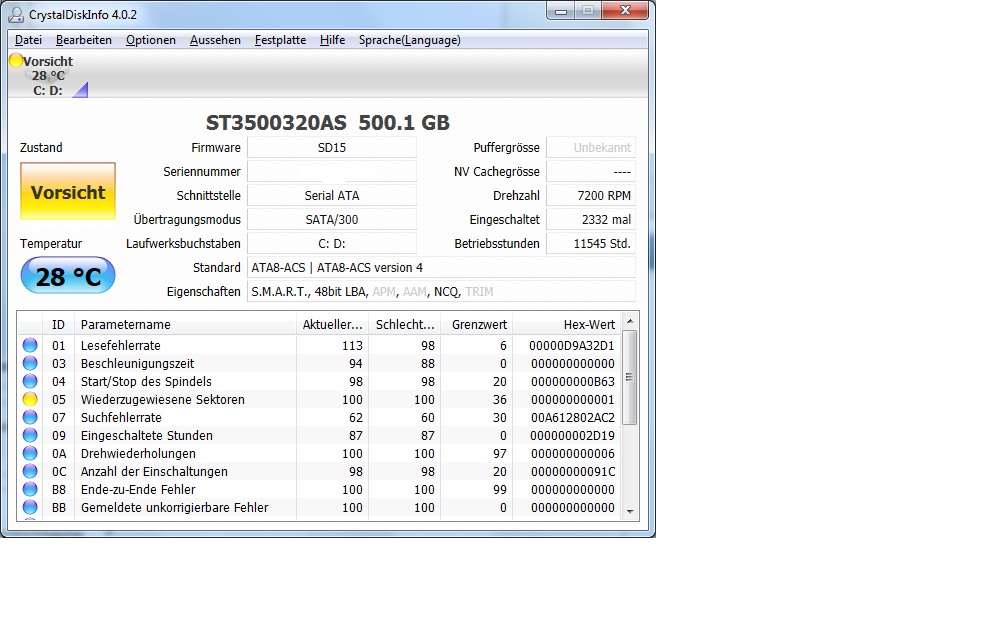Viewport: 1008px width, 630px height.
Task: Click the Betriebsstunden field showing 11545 Std.
Action: click(591, 243)
